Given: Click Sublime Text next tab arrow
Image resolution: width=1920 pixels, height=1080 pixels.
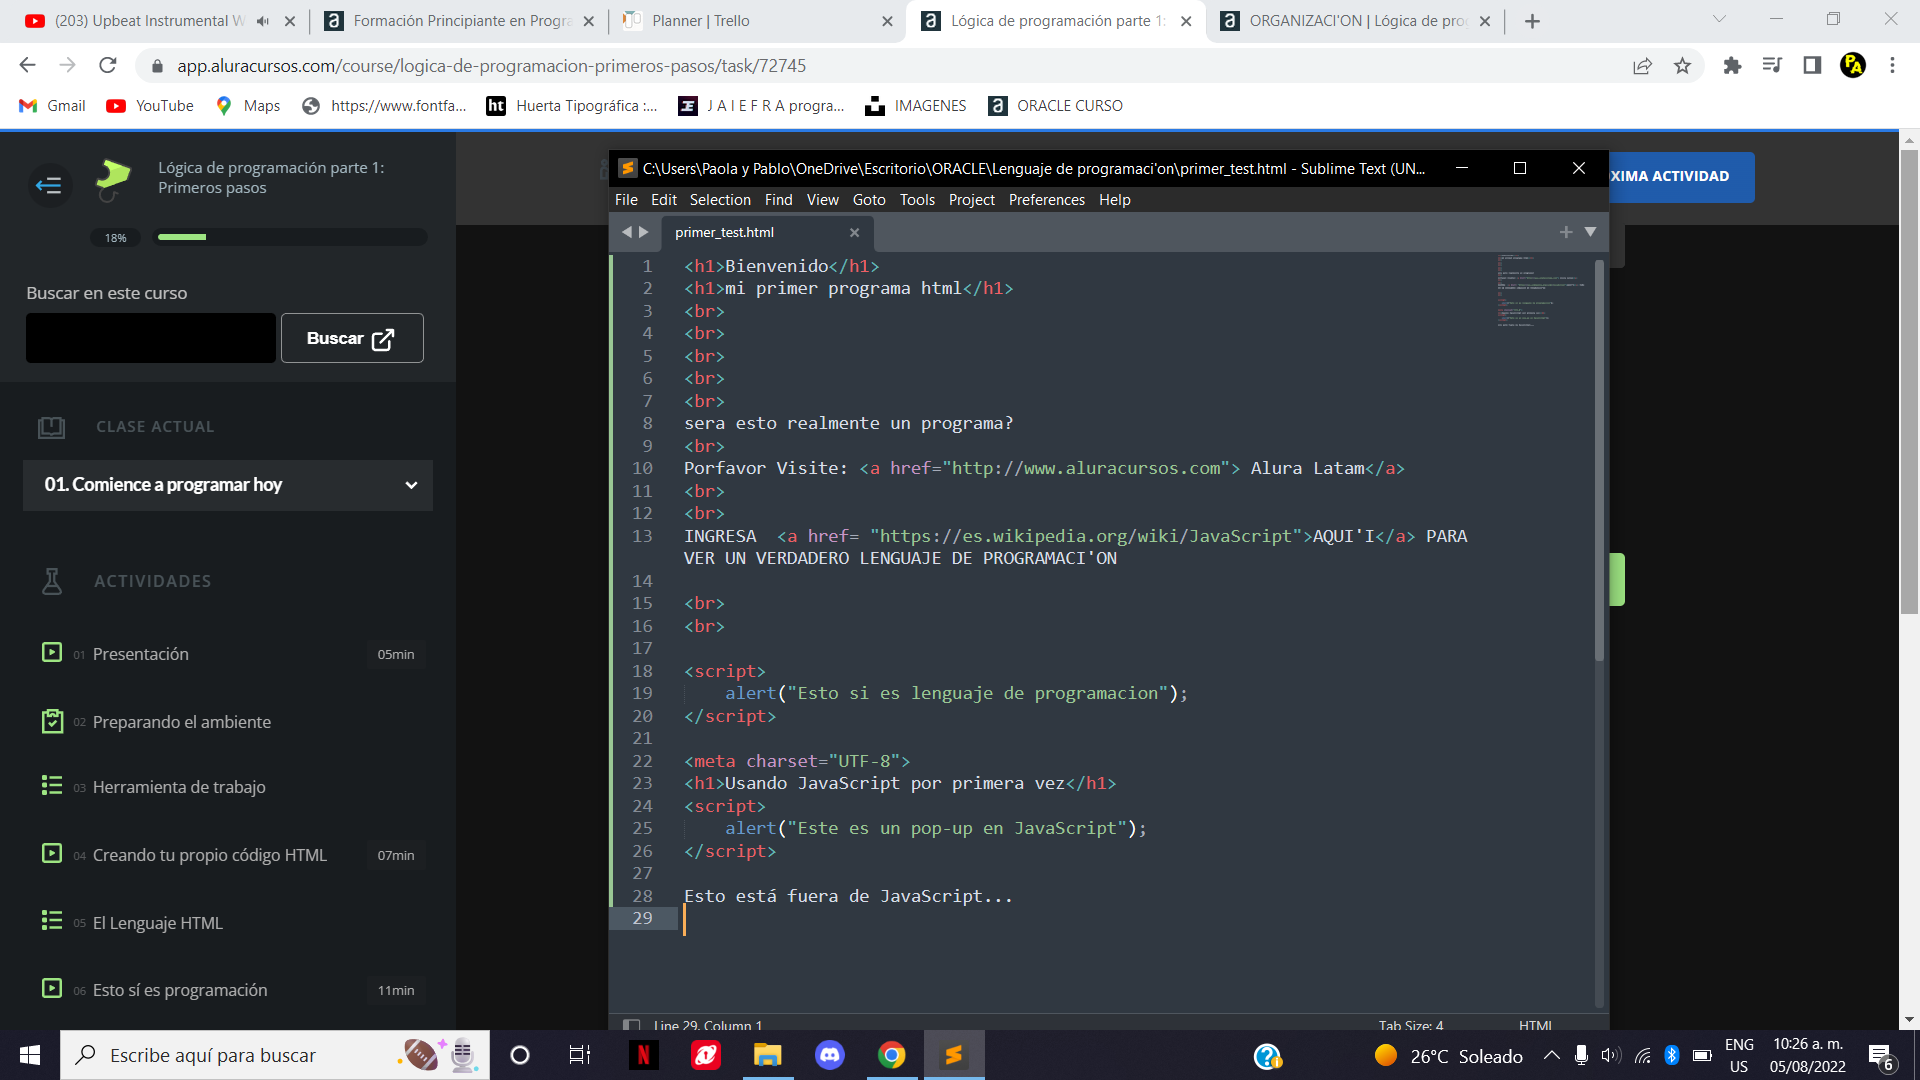Looking at the screenshot, I should [644, 232].
